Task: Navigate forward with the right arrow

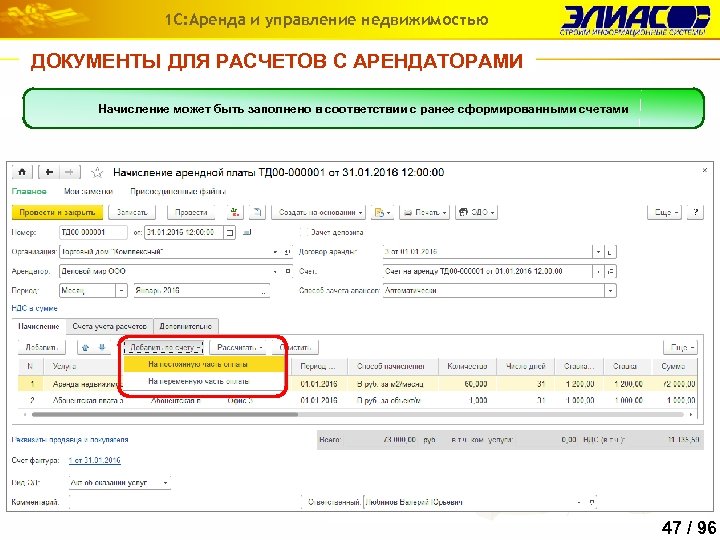Action: (69, 172)
